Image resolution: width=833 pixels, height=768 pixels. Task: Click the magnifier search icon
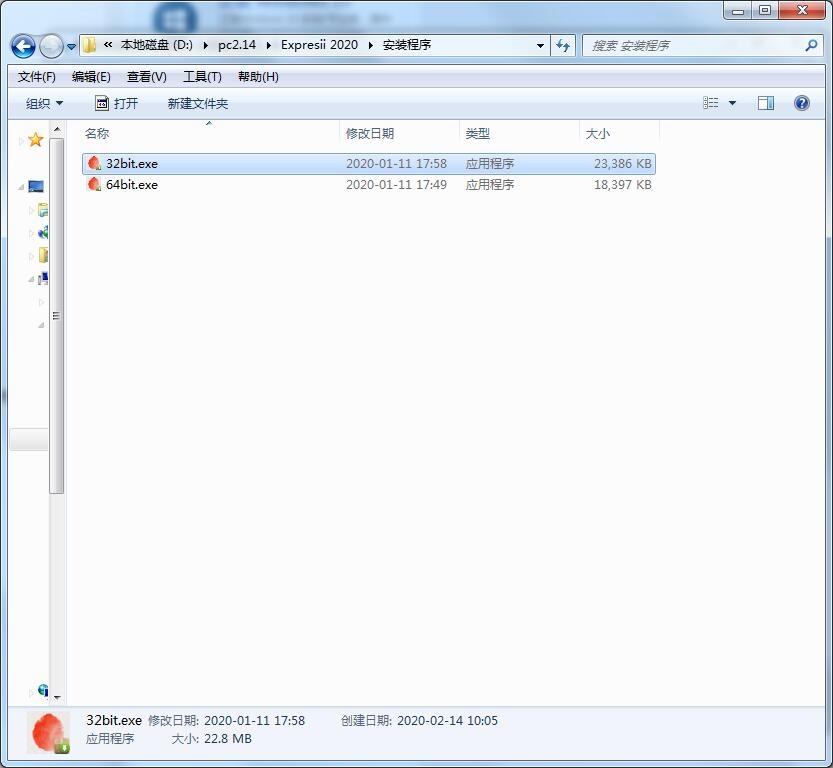pyautogui.click(x=811, y=46)
